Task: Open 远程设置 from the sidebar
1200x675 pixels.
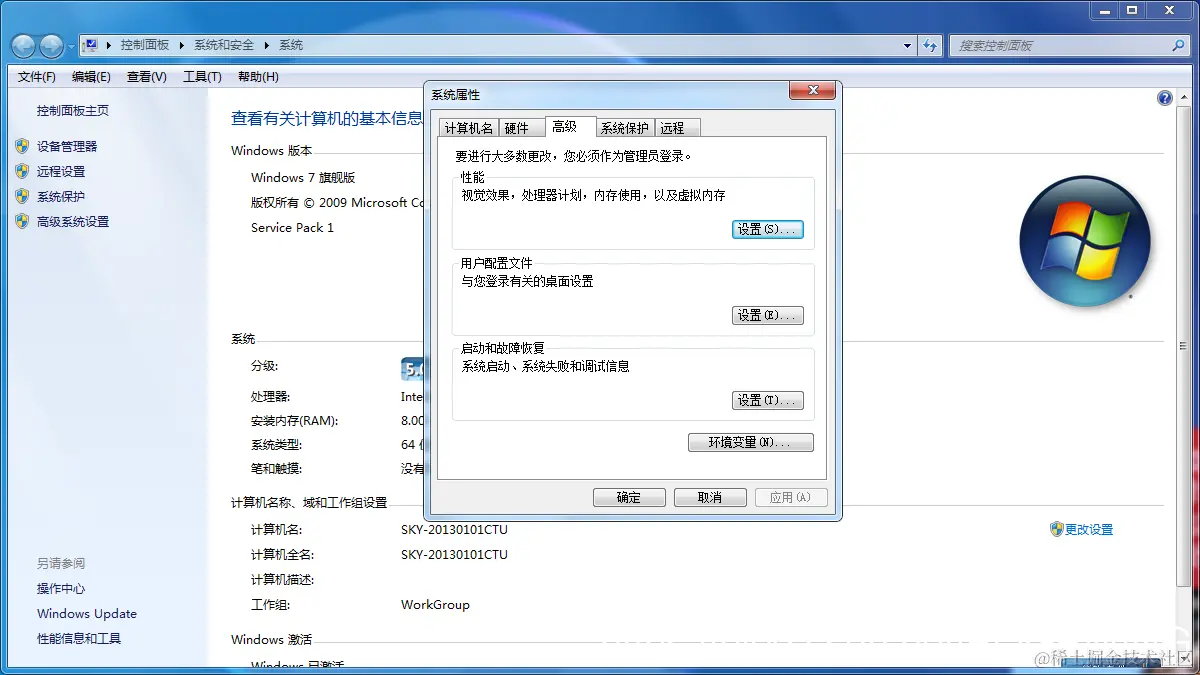Action: tap(61, 171)
